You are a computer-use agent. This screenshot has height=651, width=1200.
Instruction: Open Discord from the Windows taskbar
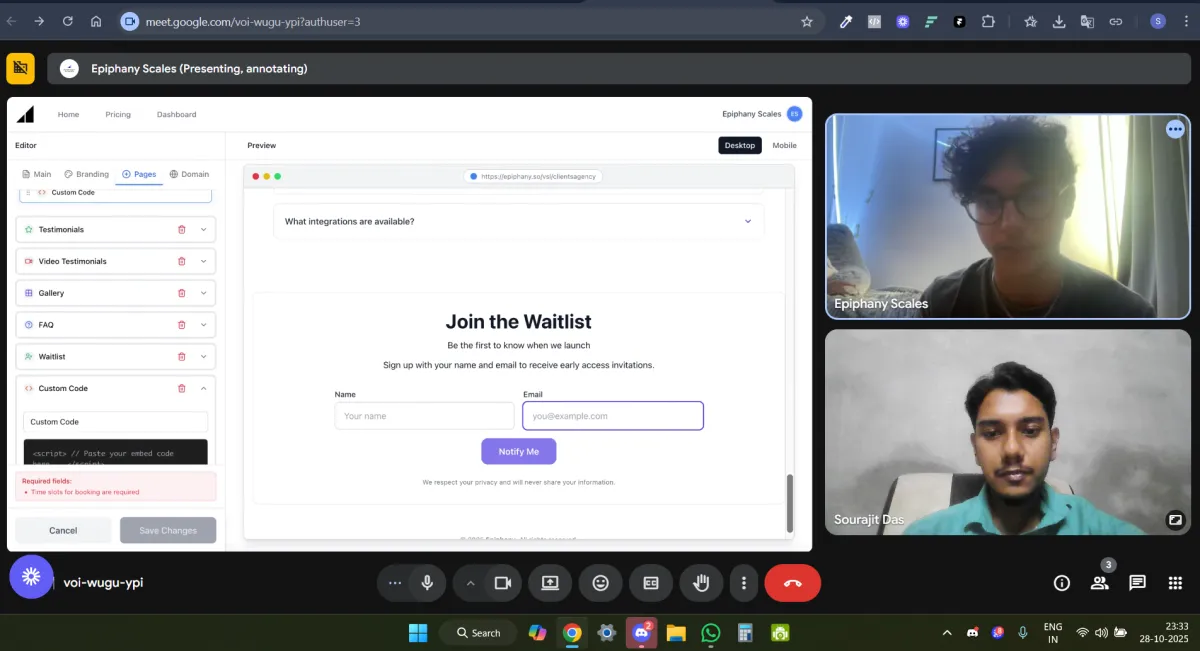coord(640,632)
